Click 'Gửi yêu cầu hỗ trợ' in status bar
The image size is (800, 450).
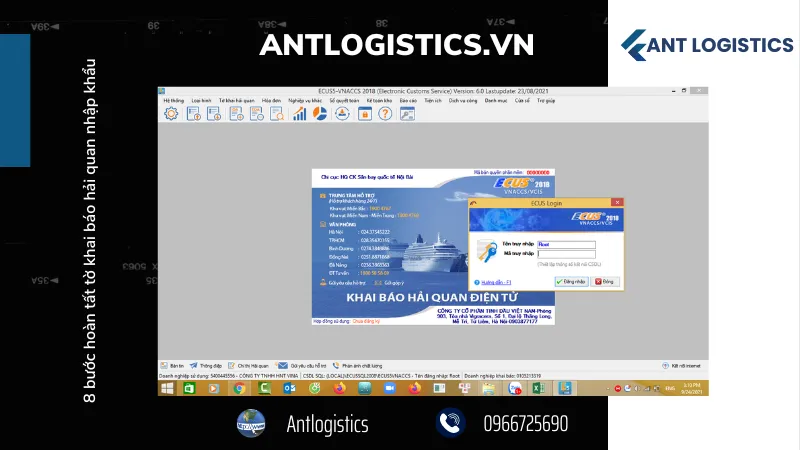(x=300, y=366)
